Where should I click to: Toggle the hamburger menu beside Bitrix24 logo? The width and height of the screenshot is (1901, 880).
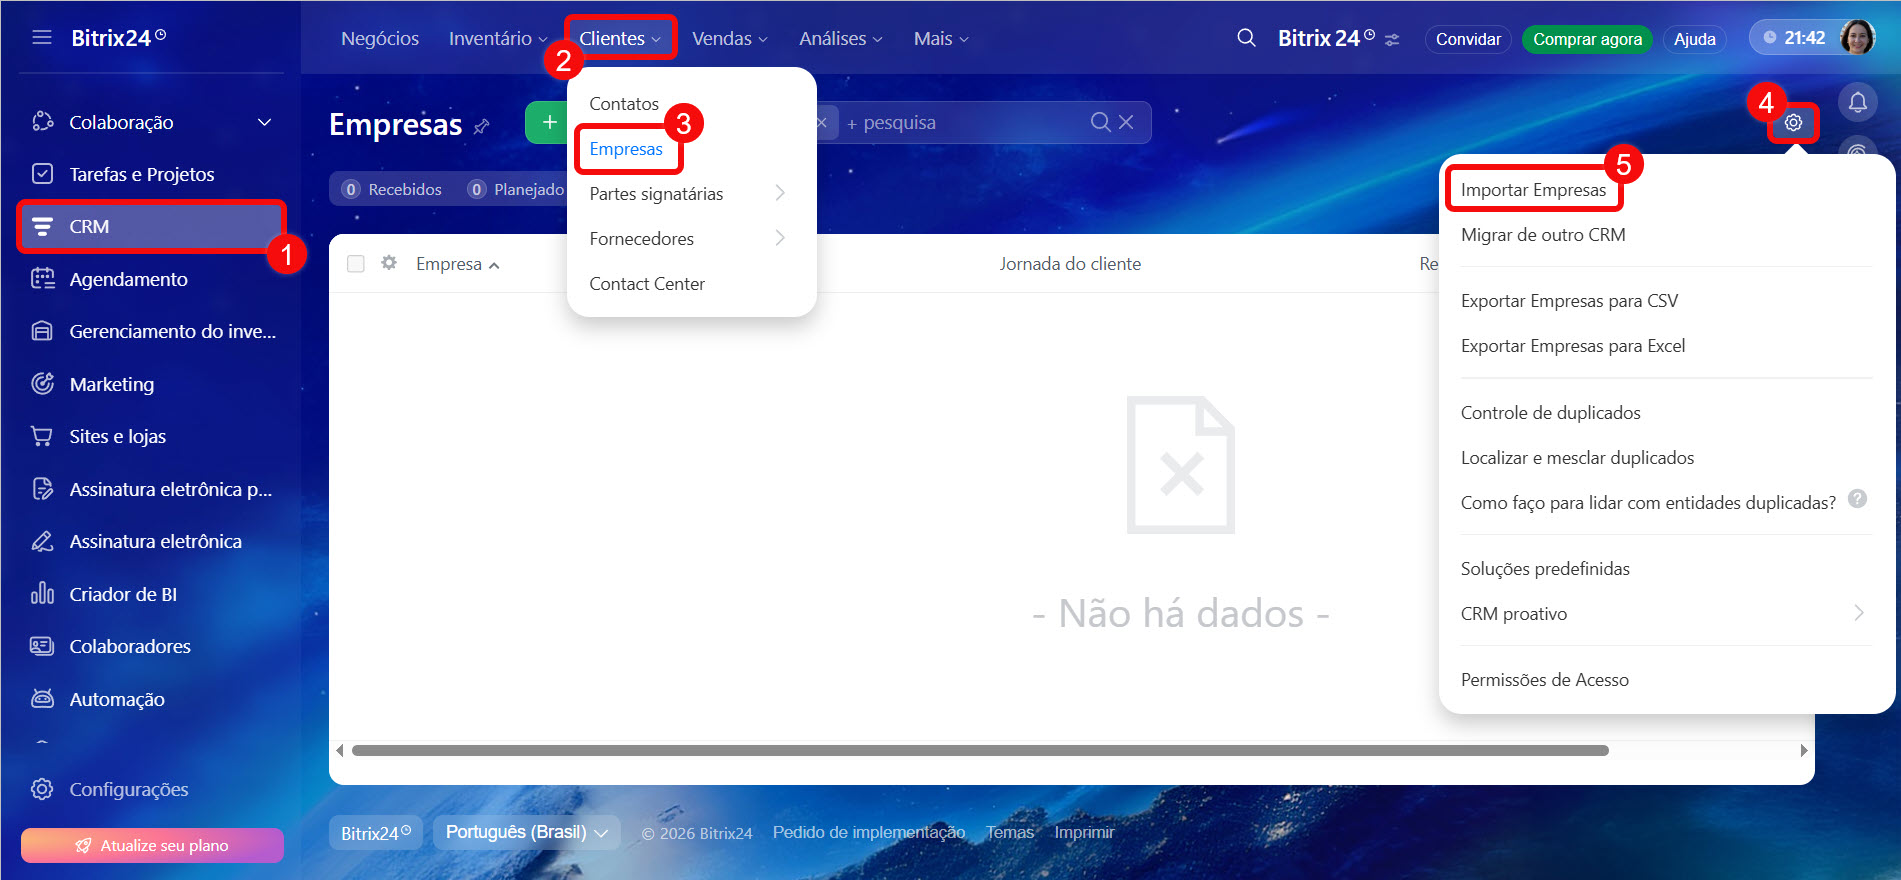[x=42, y=38]
